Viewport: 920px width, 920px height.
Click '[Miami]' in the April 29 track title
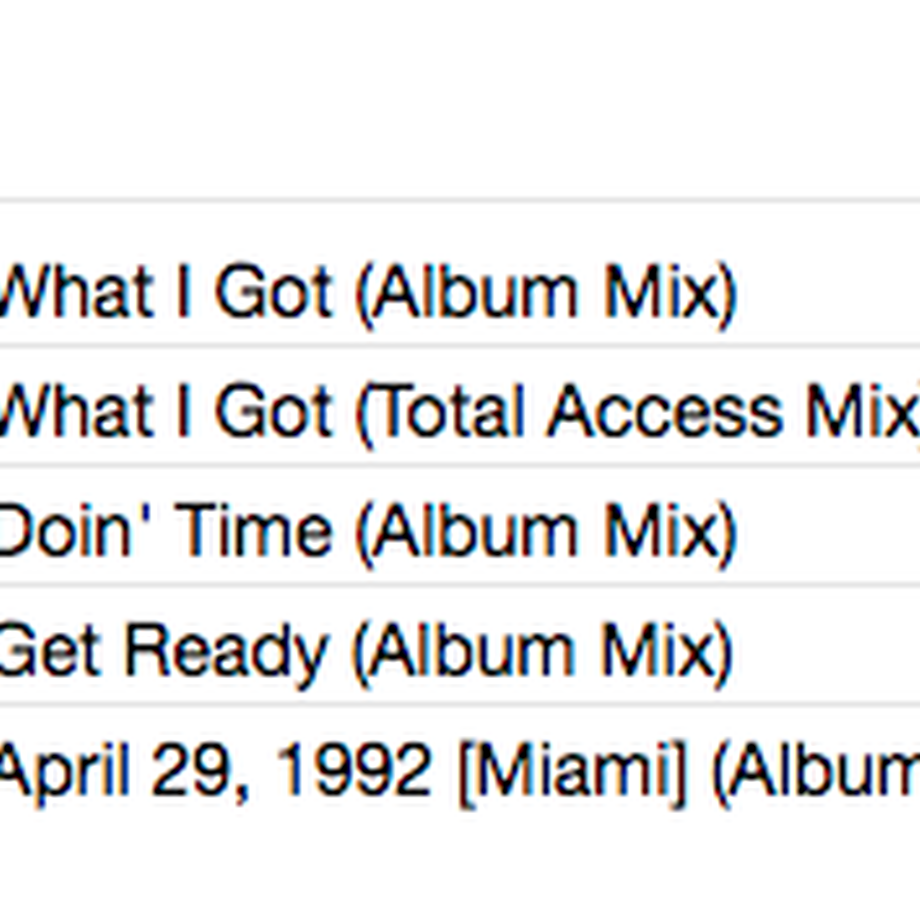(x=573, y=772)
